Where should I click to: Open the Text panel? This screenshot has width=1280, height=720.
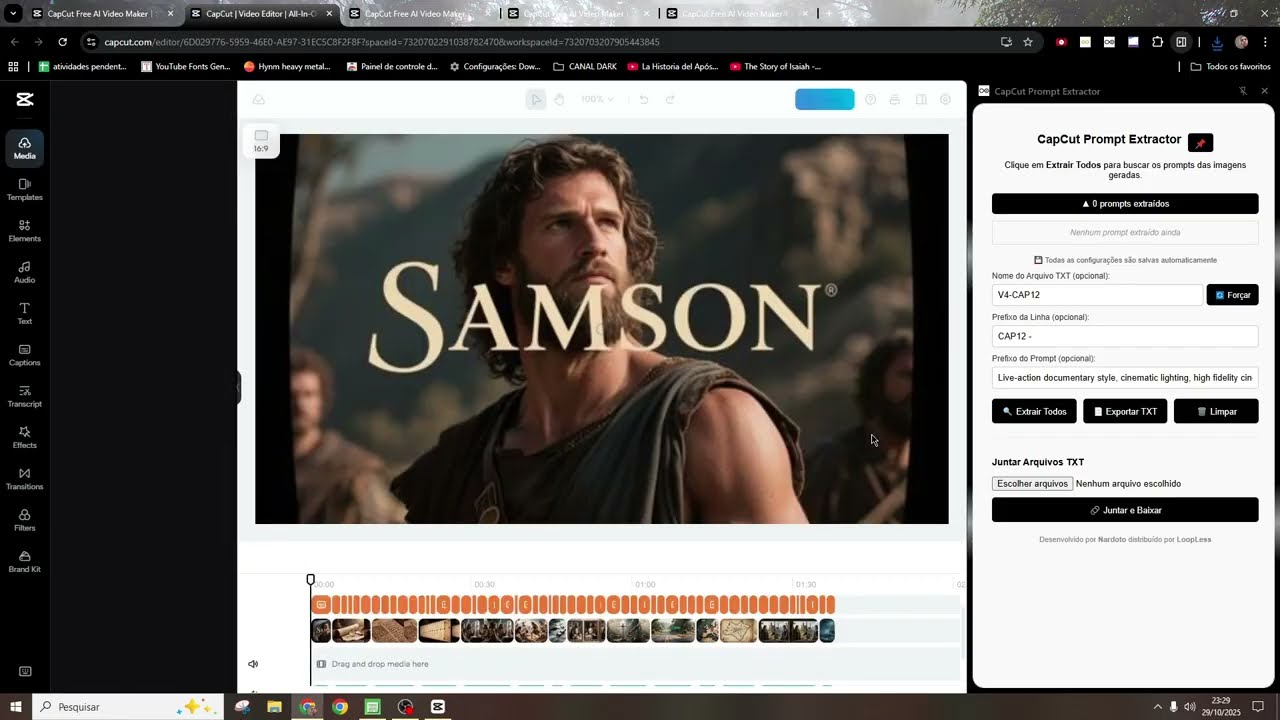click(x=25, y=314)
